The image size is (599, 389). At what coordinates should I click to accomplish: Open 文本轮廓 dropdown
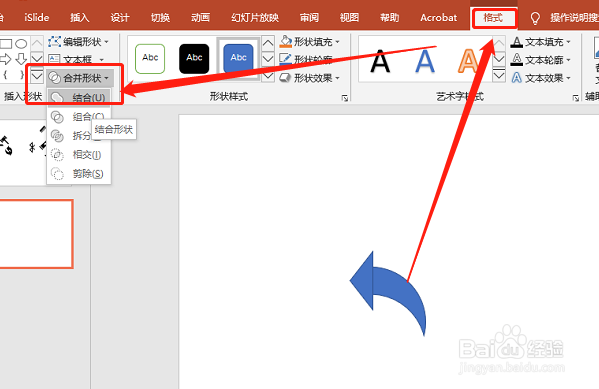pos(541,60)
